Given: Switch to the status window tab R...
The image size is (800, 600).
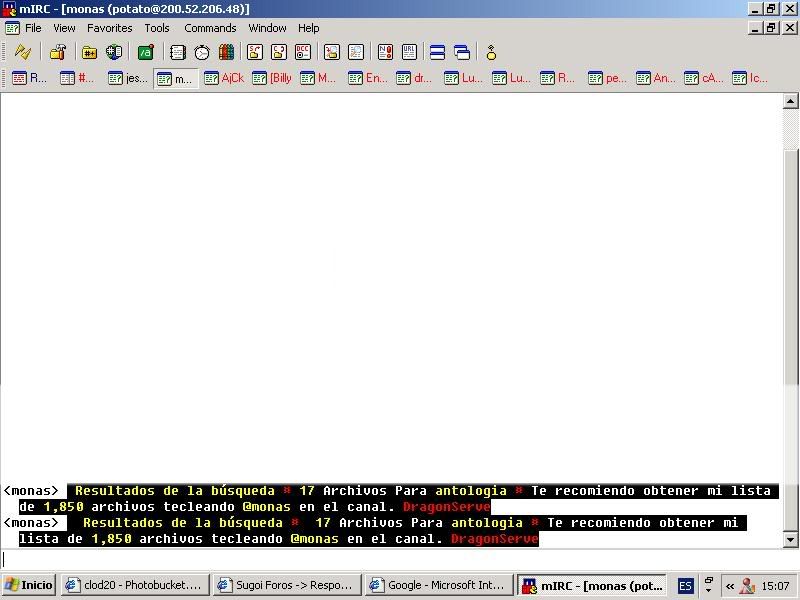Looking at the screenshot, I should click(29, 78).
